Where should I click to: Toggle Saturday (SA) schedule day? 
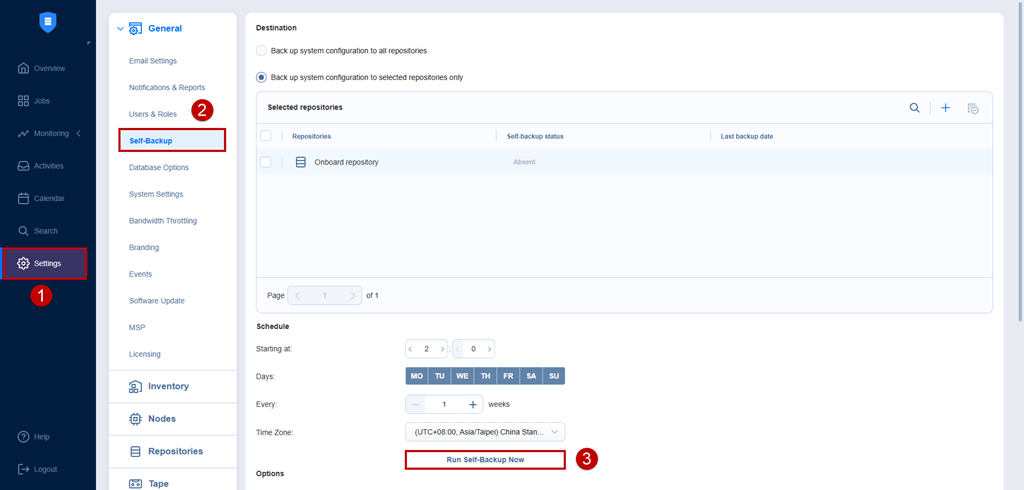[531, 376]
